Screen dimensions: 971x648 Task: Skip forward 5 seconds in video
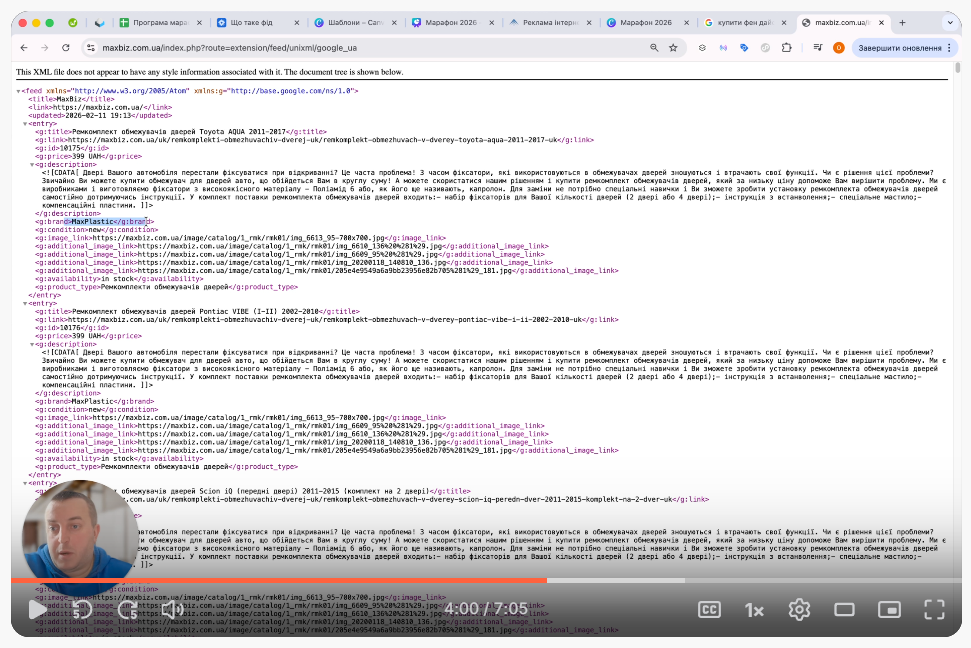(x=127, y=610)
